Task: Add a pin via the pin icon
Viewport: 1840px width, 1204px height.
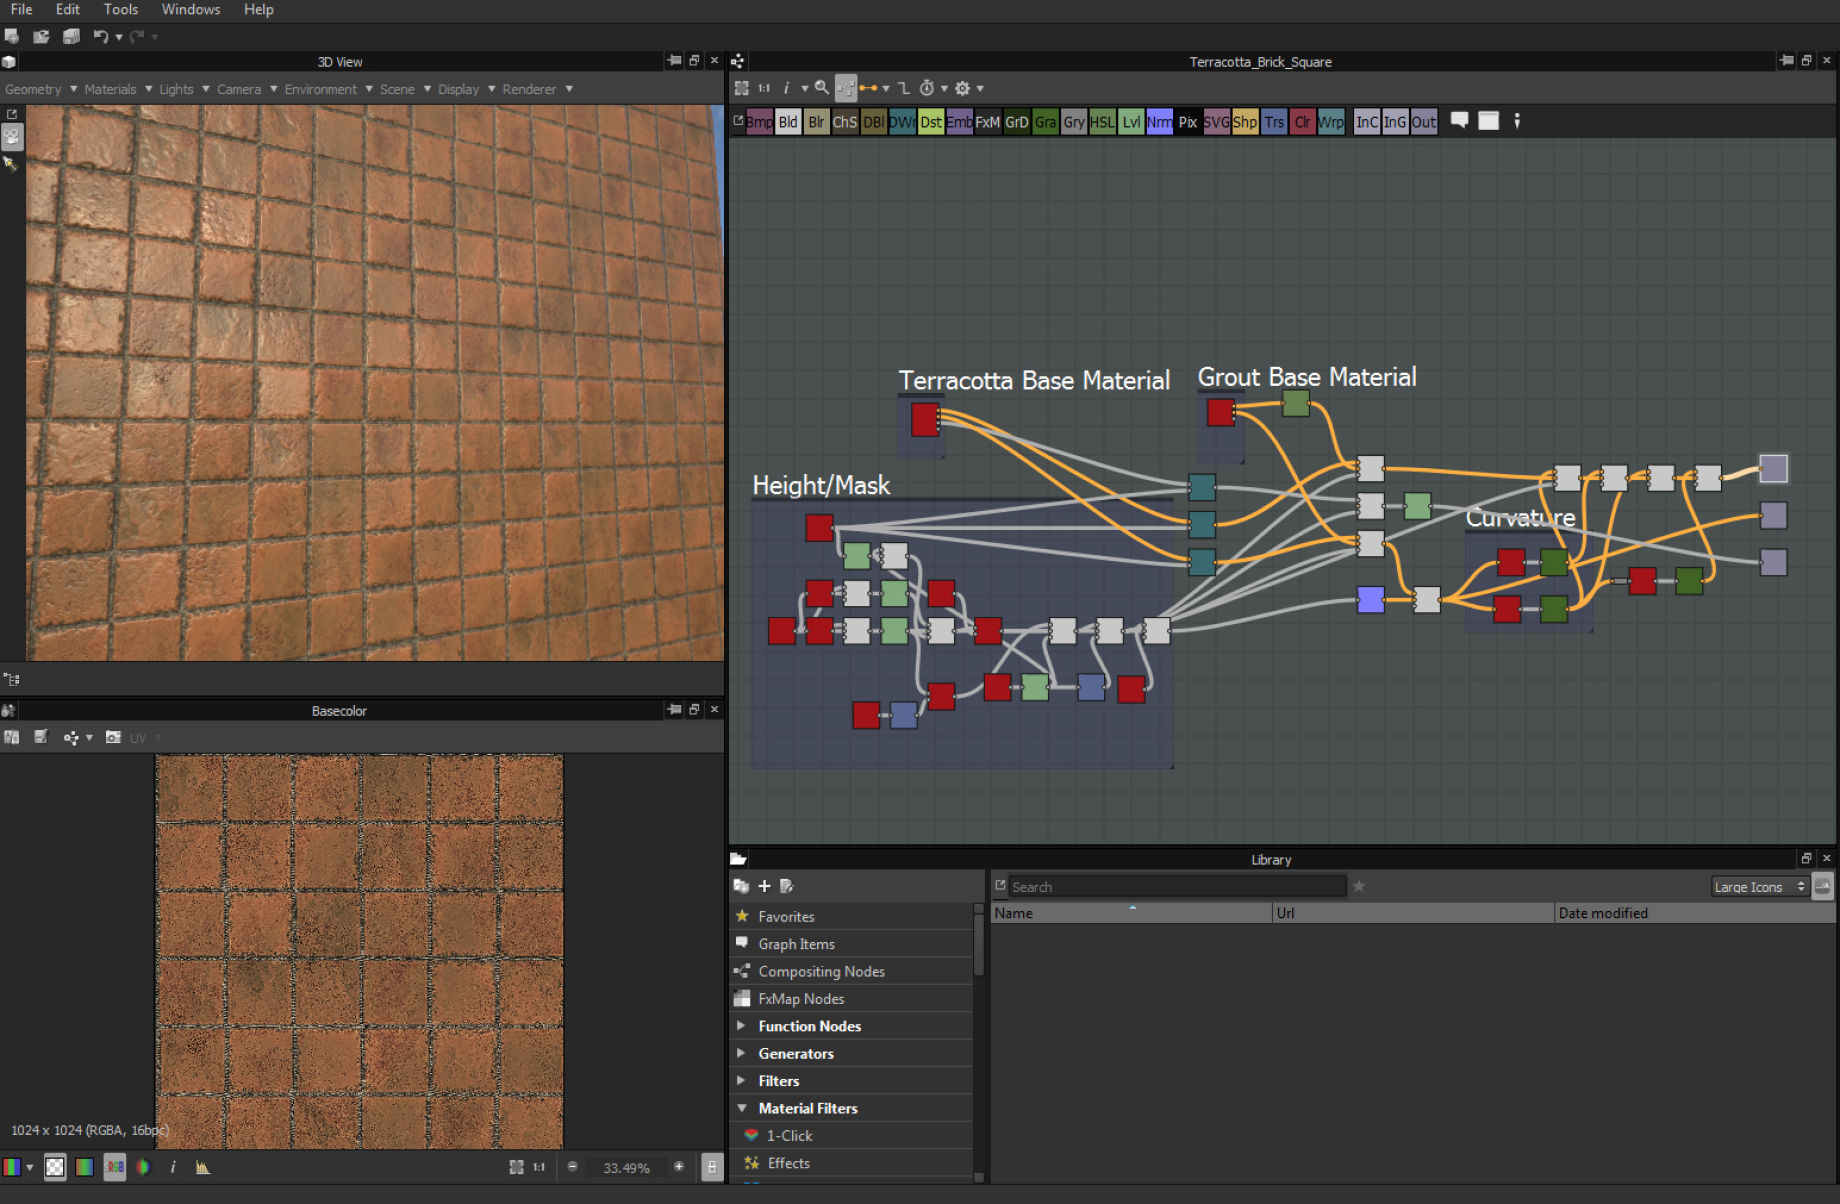Action: point(1517,121)
